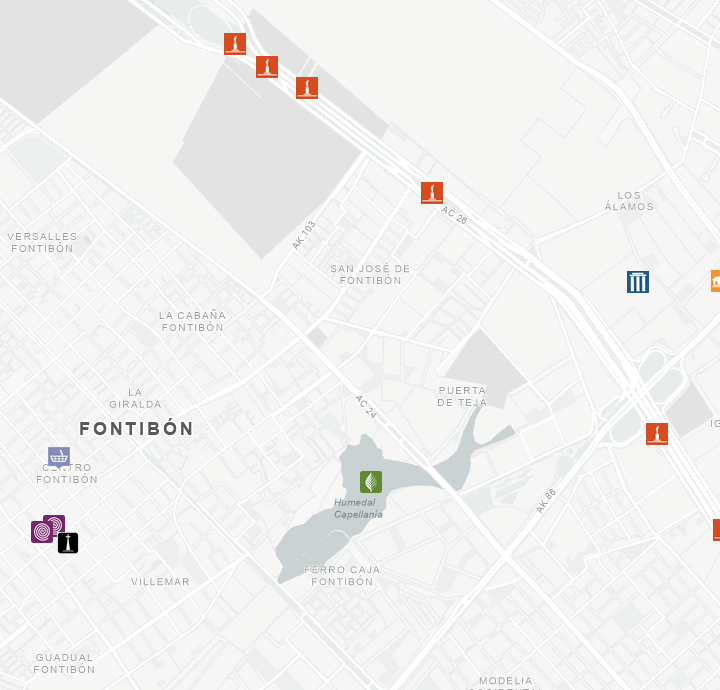
Task: Select the front purple spiral marker
Action: point(42,532)
